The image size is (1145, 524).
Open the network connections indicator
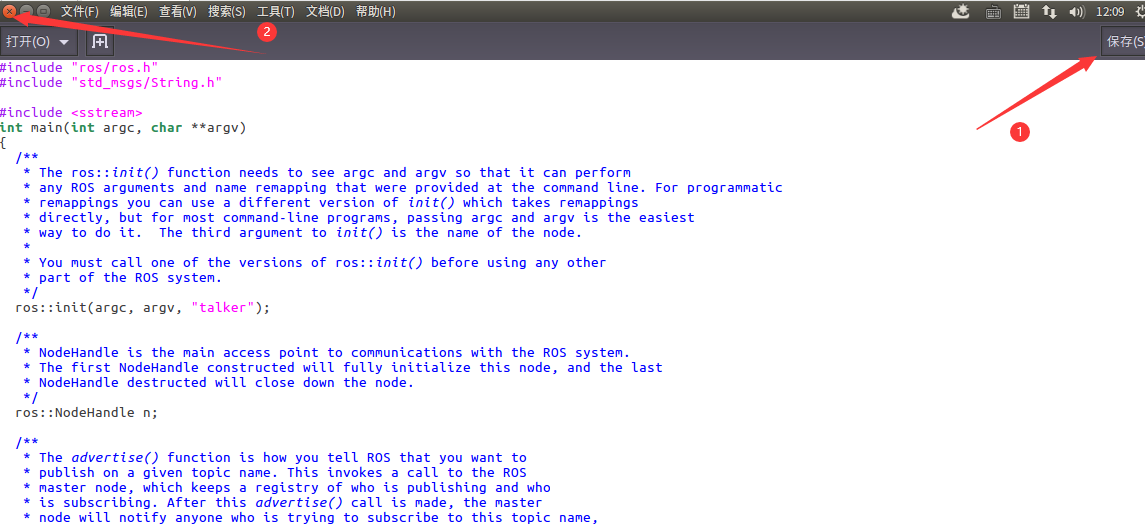tap(1049, 12)
